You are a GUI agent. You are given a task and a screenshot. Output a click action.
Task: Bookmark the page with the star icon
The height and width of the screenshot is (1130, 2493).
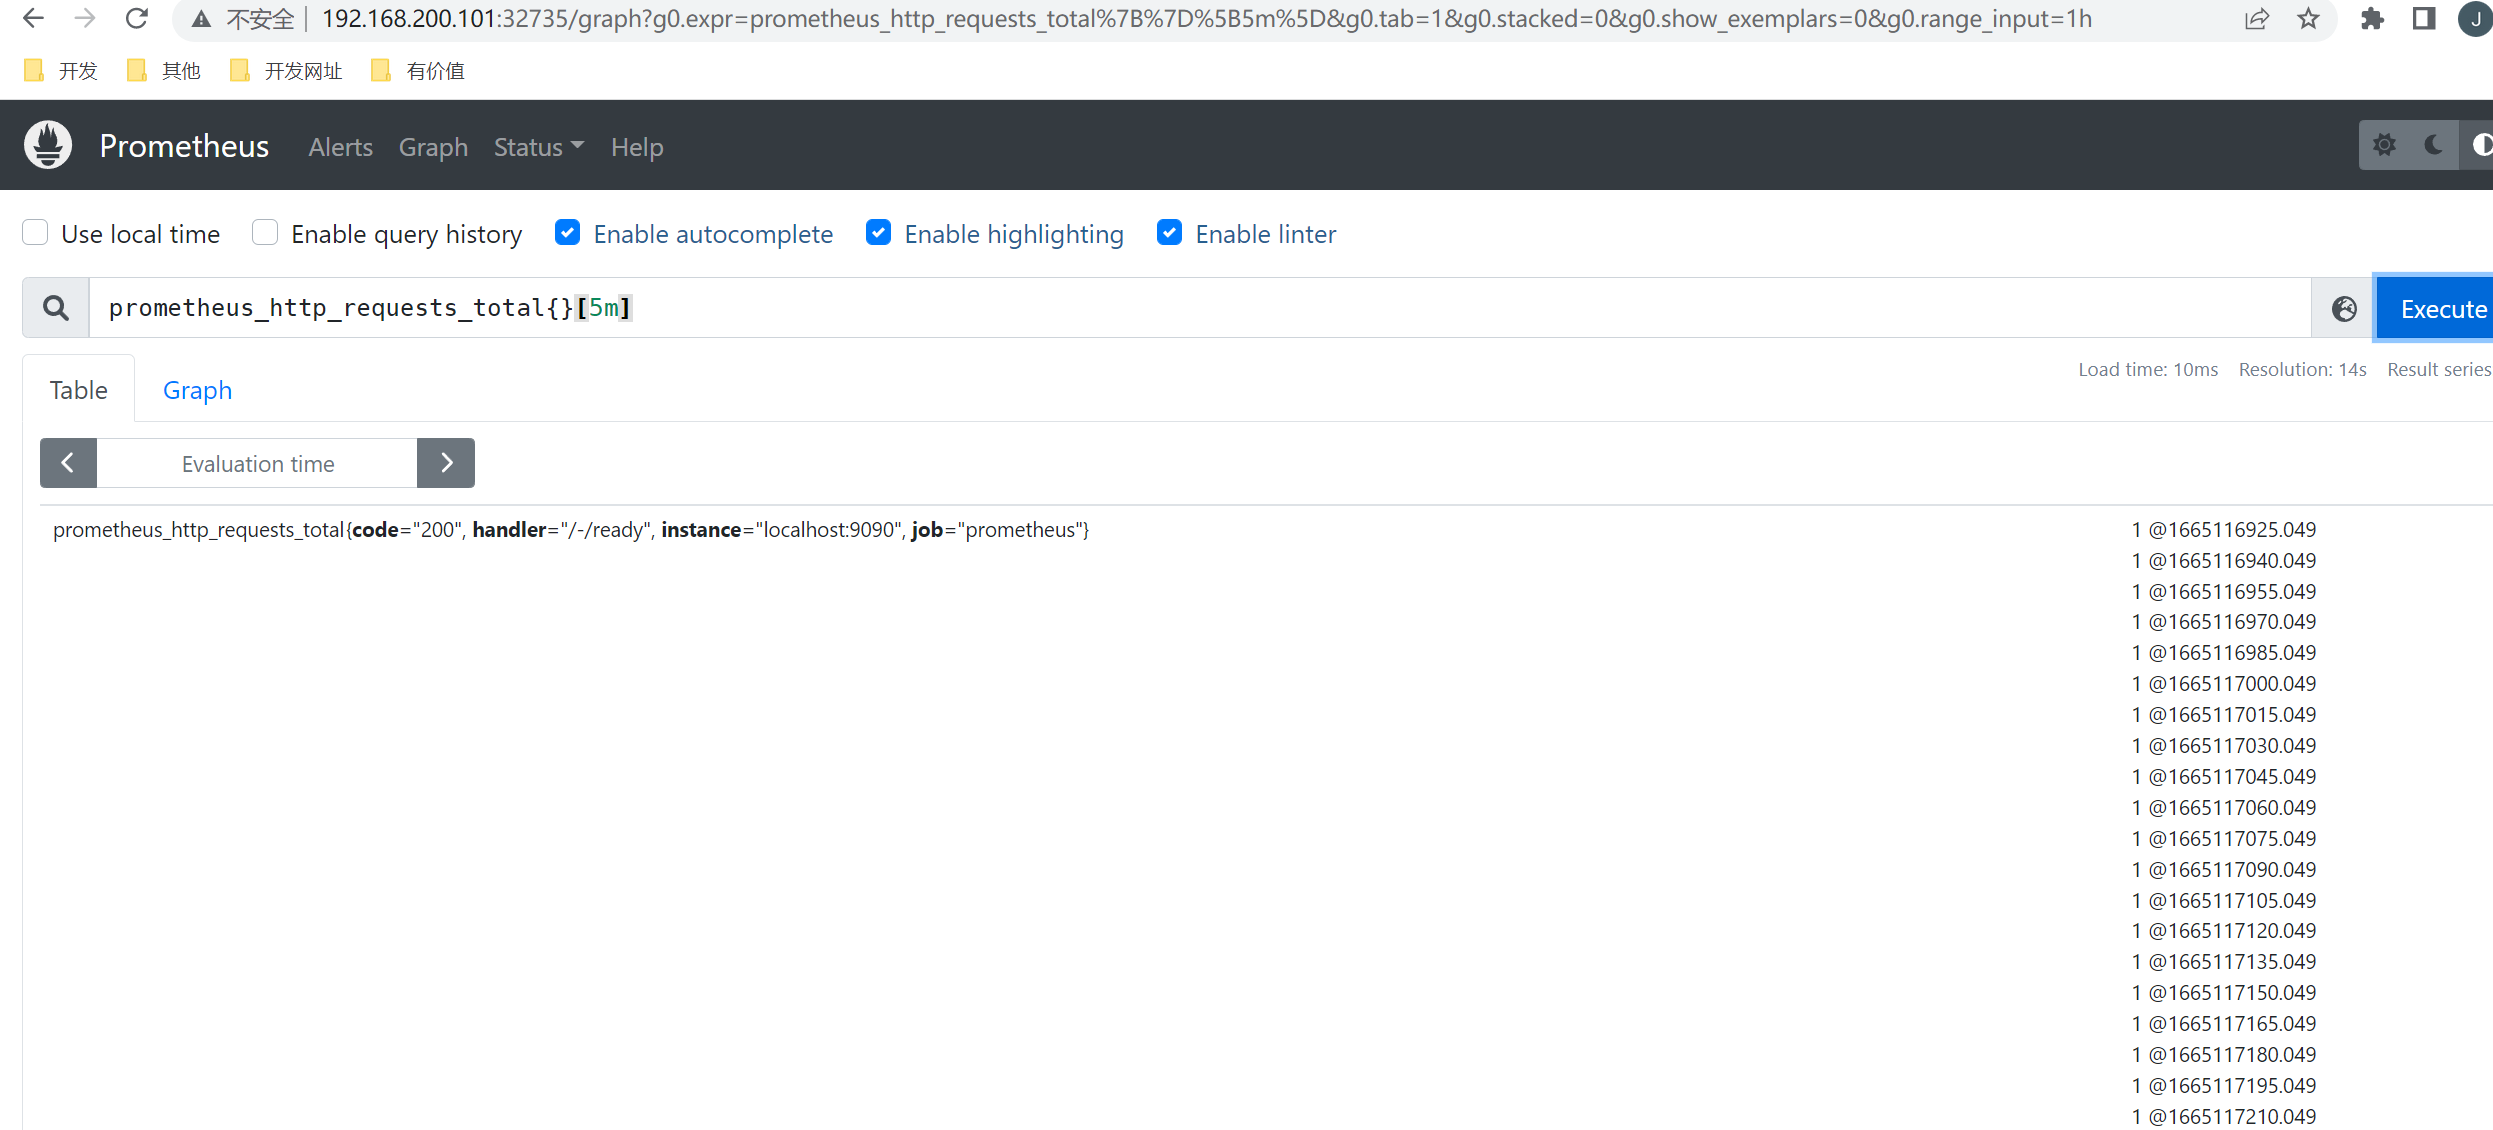(x=2308, y=19)
